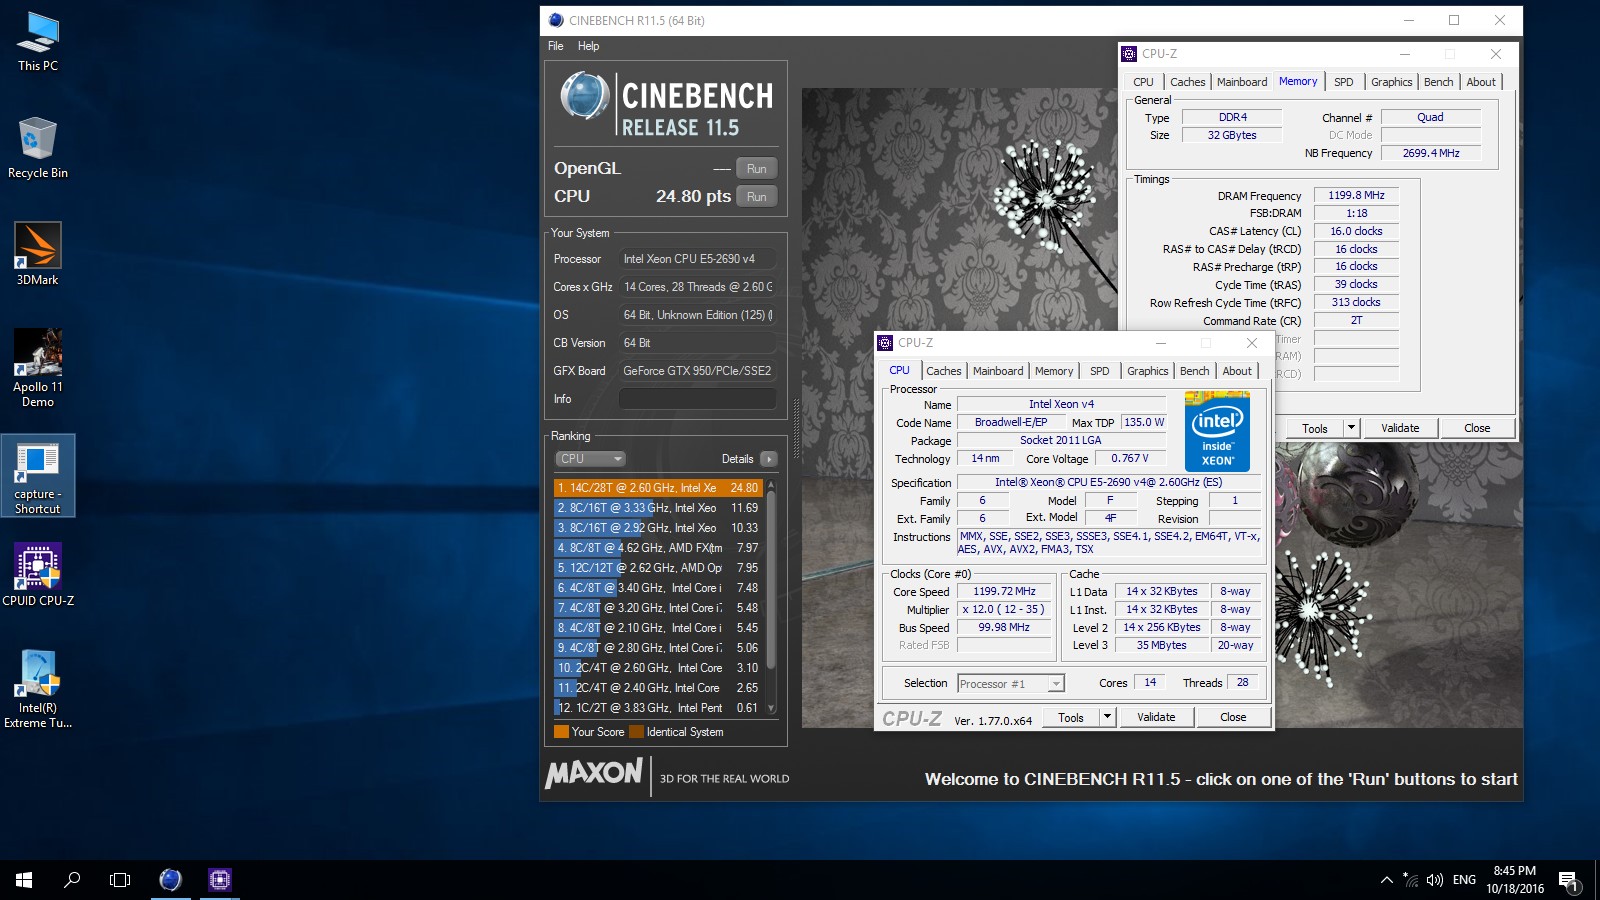Switch to Caches tab in Memory CPU-Z window
1600x900 pixels.
[x=1188, y=83]
